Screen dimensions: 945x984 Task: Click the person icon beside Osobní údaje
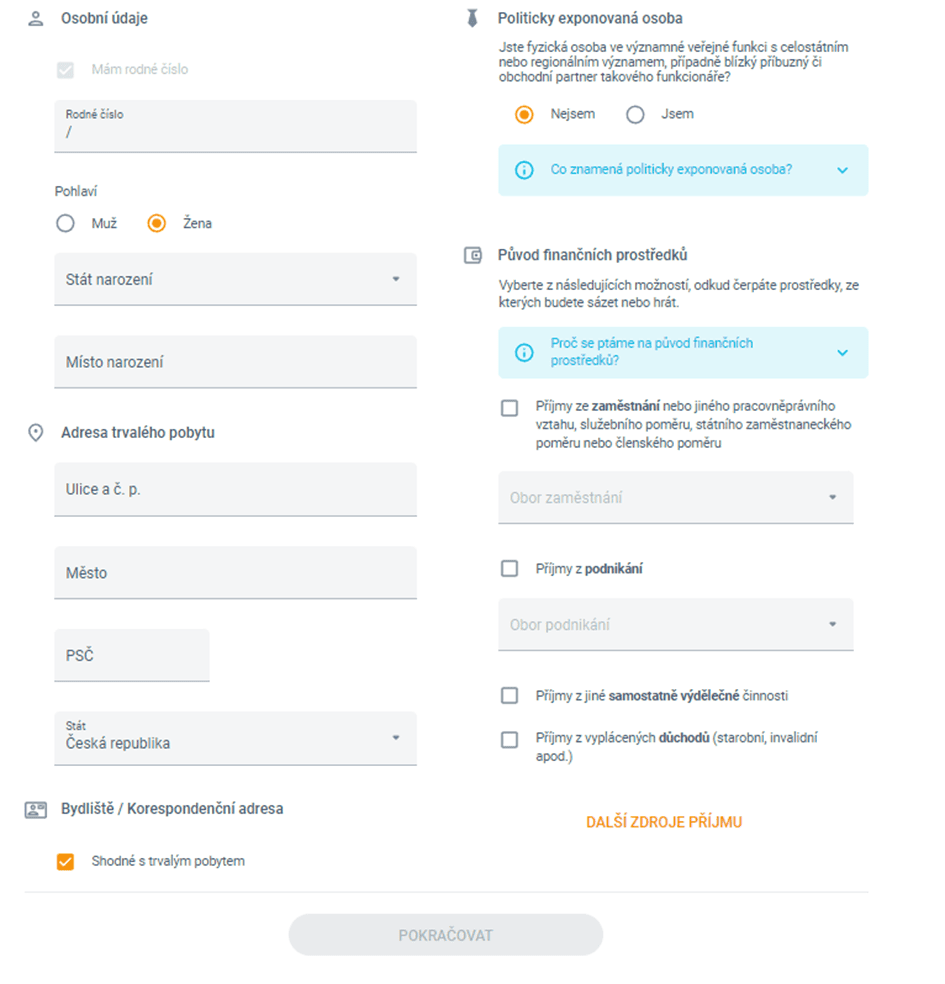(x=36, y=19)
